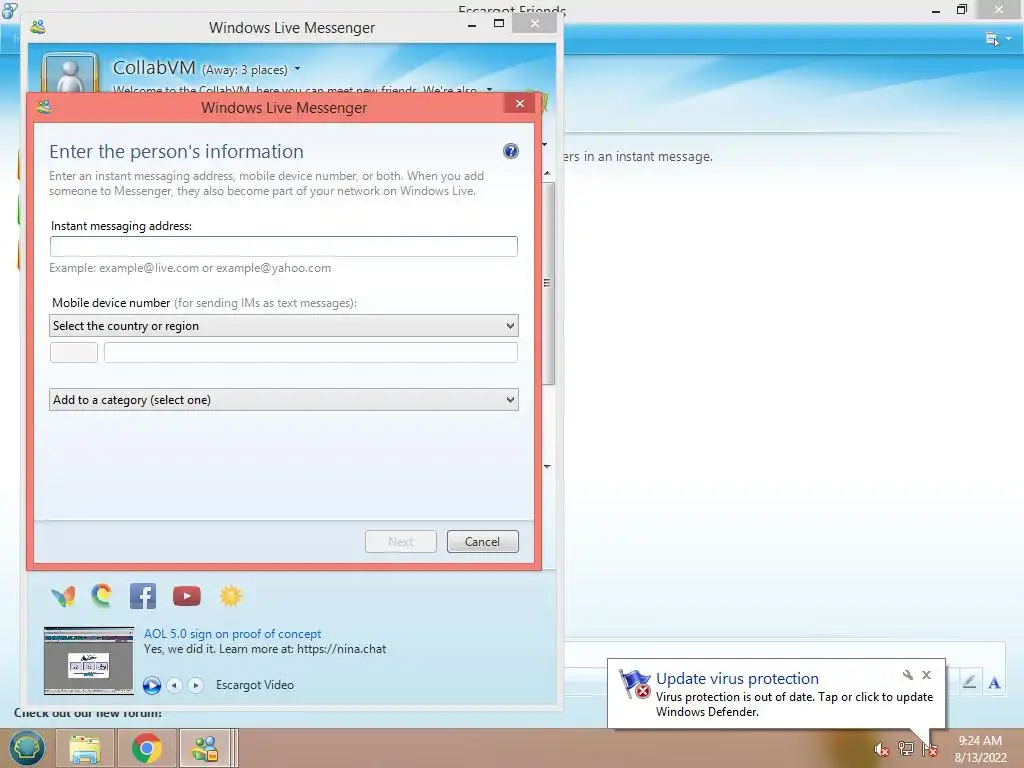Click the Update virus protection notification title
Viewport: 1024px width, 768px height.
[737, 679]
